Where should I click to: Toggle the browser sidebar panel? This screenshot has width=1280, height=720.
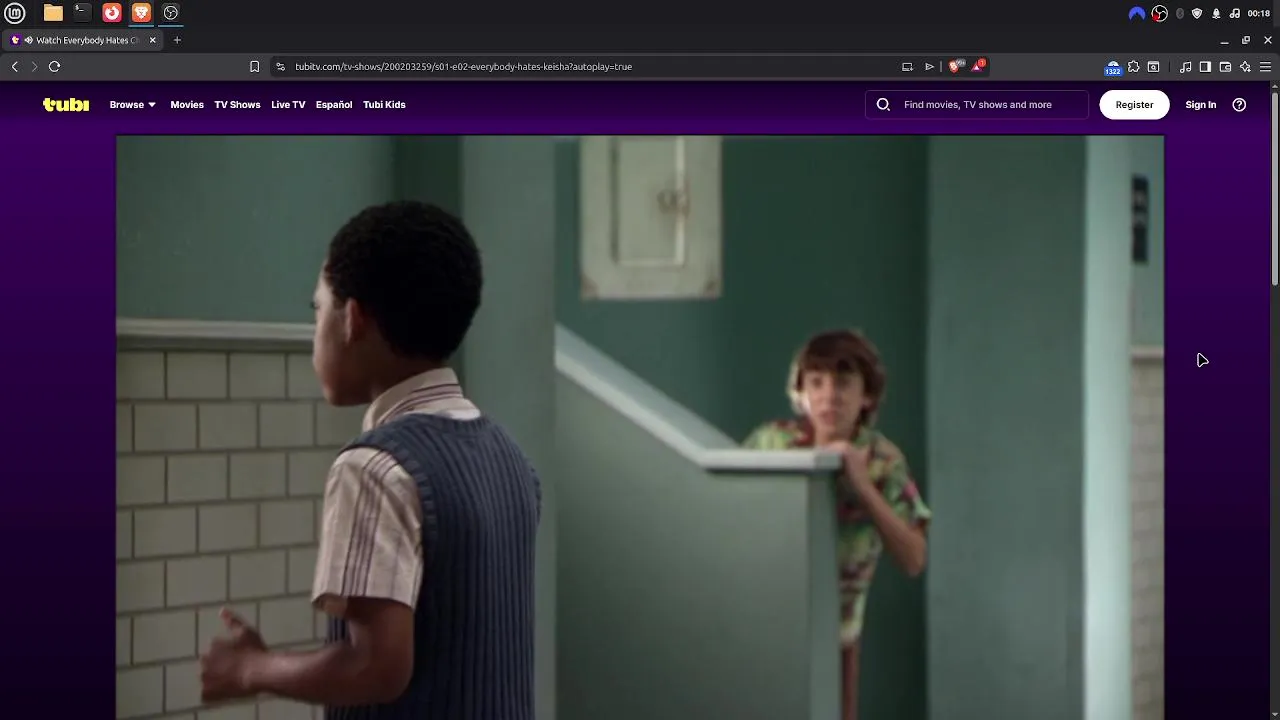pyautogui.click(x=1205, y=67)
